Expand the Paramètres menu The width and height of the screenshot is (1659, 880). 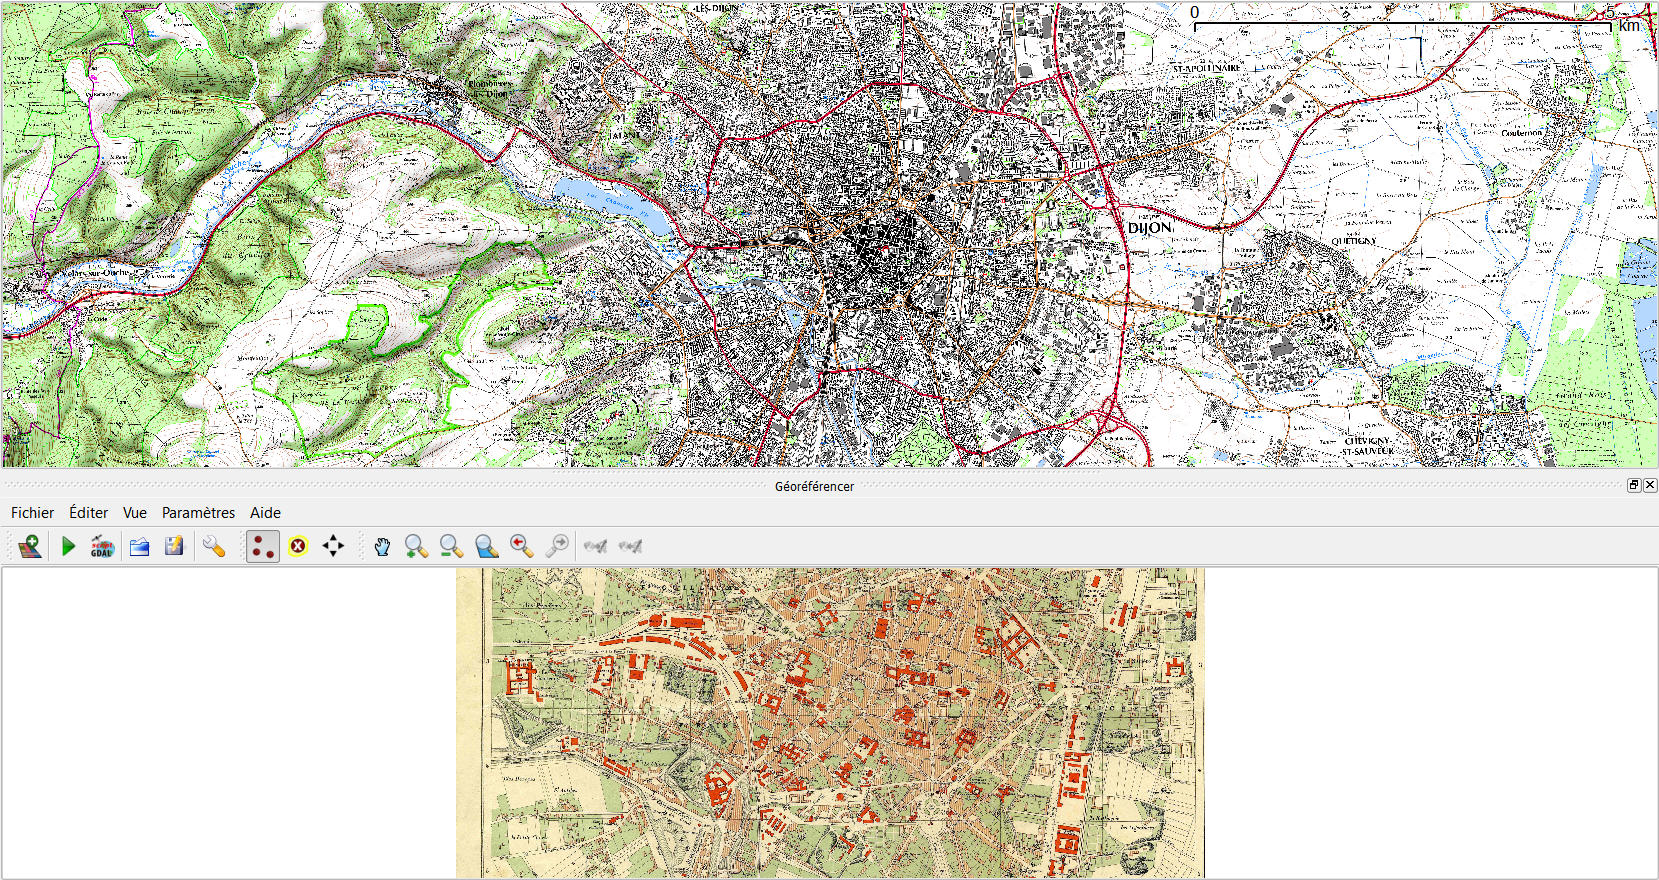[x=198, y=512]
